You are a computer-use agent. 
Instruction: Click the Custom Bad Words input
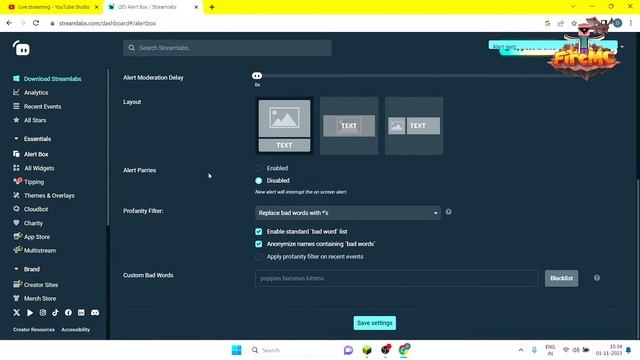coord(397,278)
